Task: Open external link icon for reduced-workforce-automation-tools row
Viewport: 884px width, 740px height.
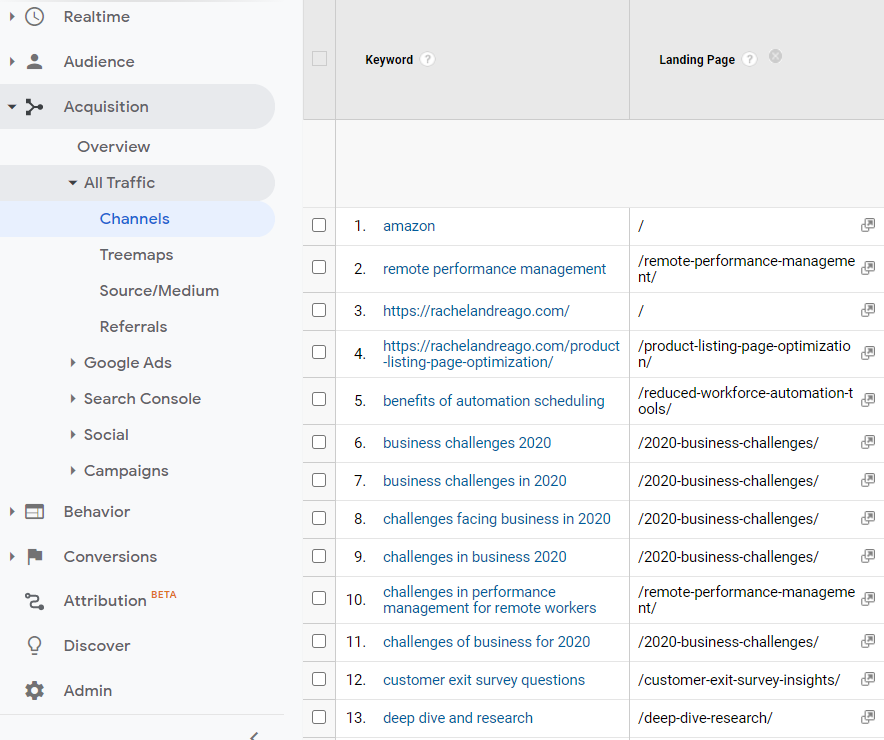Action: (868, 400)
